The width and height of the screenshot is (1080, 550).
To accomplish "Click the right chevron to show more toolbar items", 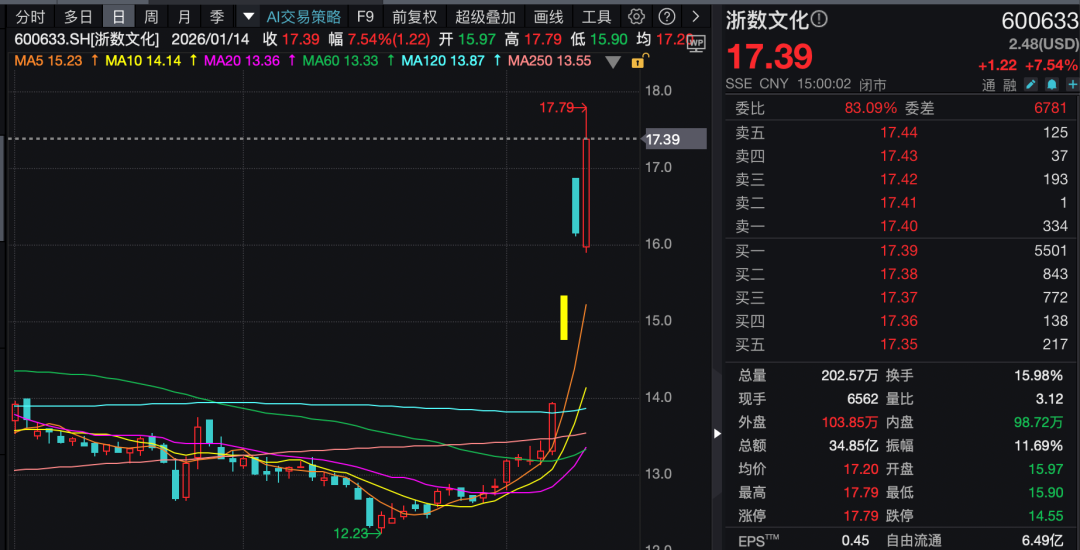I will point(696,17).
